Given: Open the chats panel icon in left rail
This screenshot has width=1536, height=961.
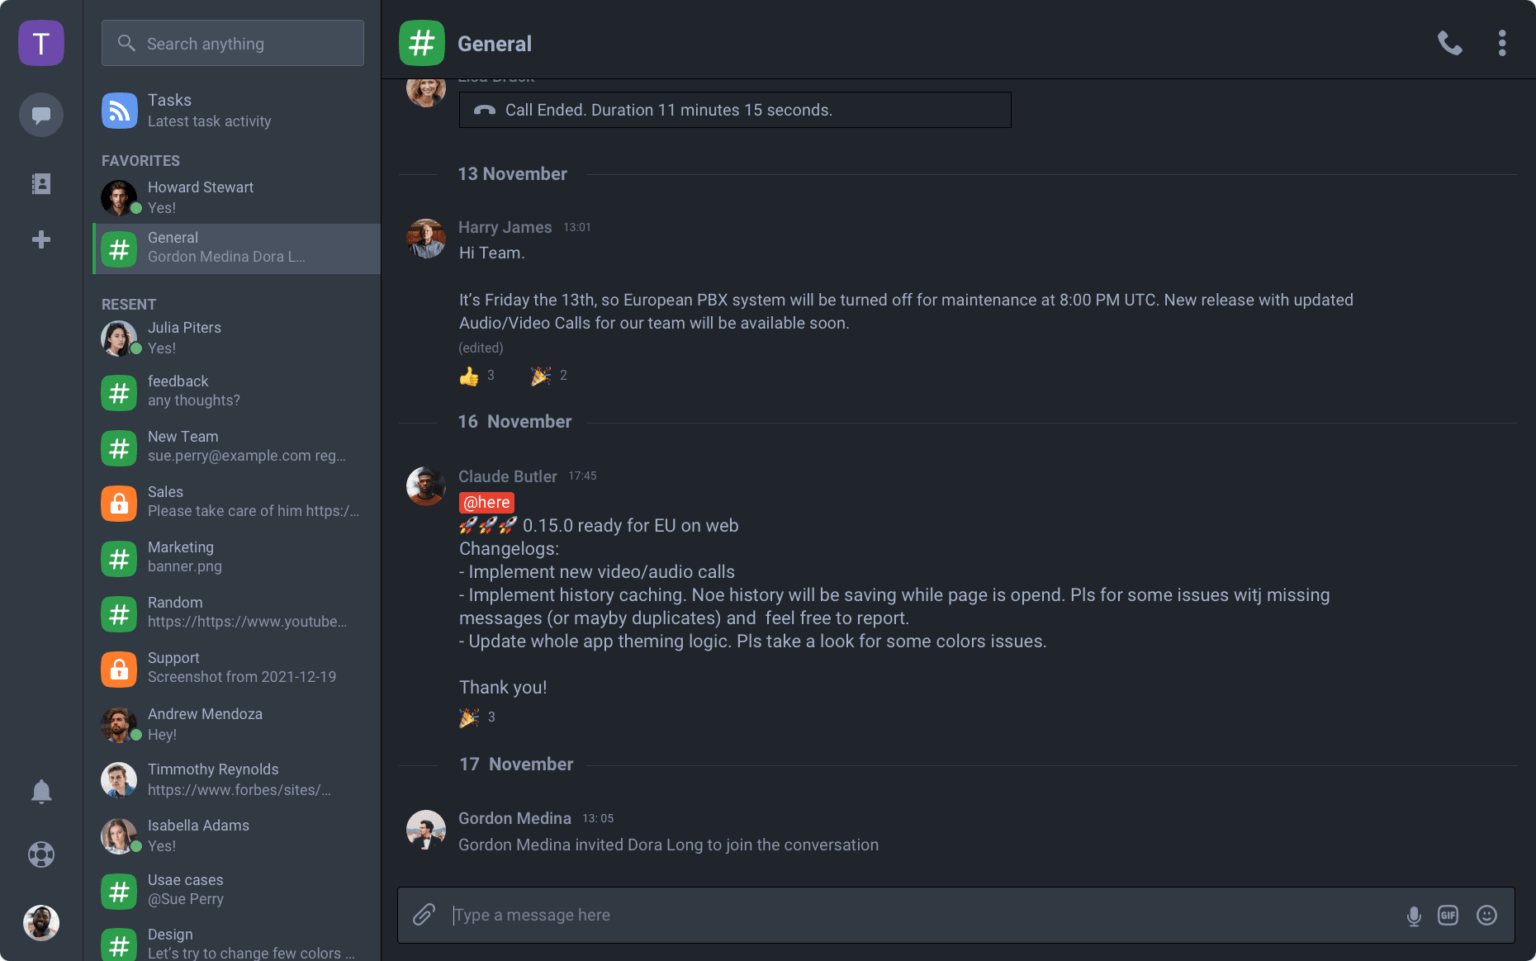Looking at the screenshot, I should 41,115.
